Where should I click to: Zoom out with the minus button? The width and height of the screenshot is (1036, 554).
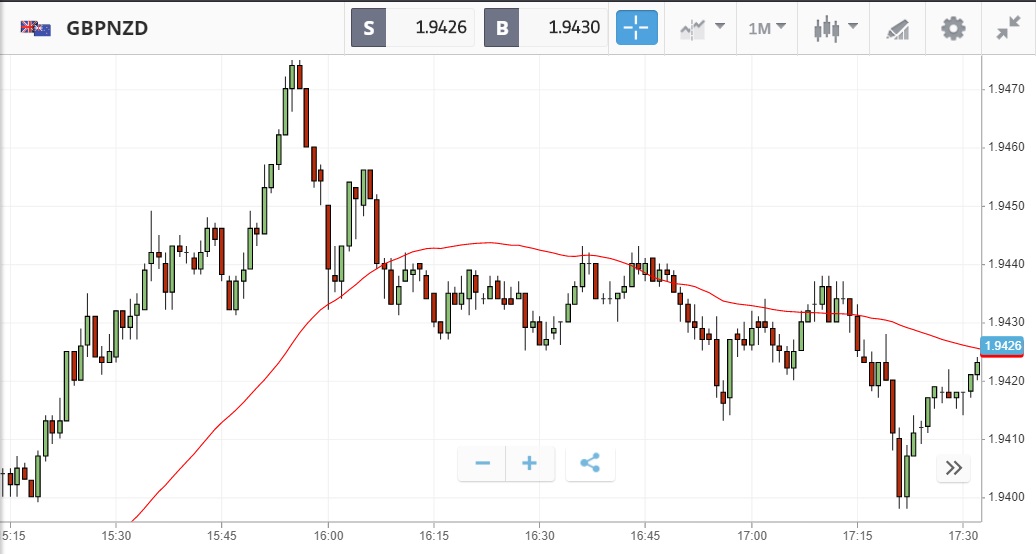(x=483, y=463)
